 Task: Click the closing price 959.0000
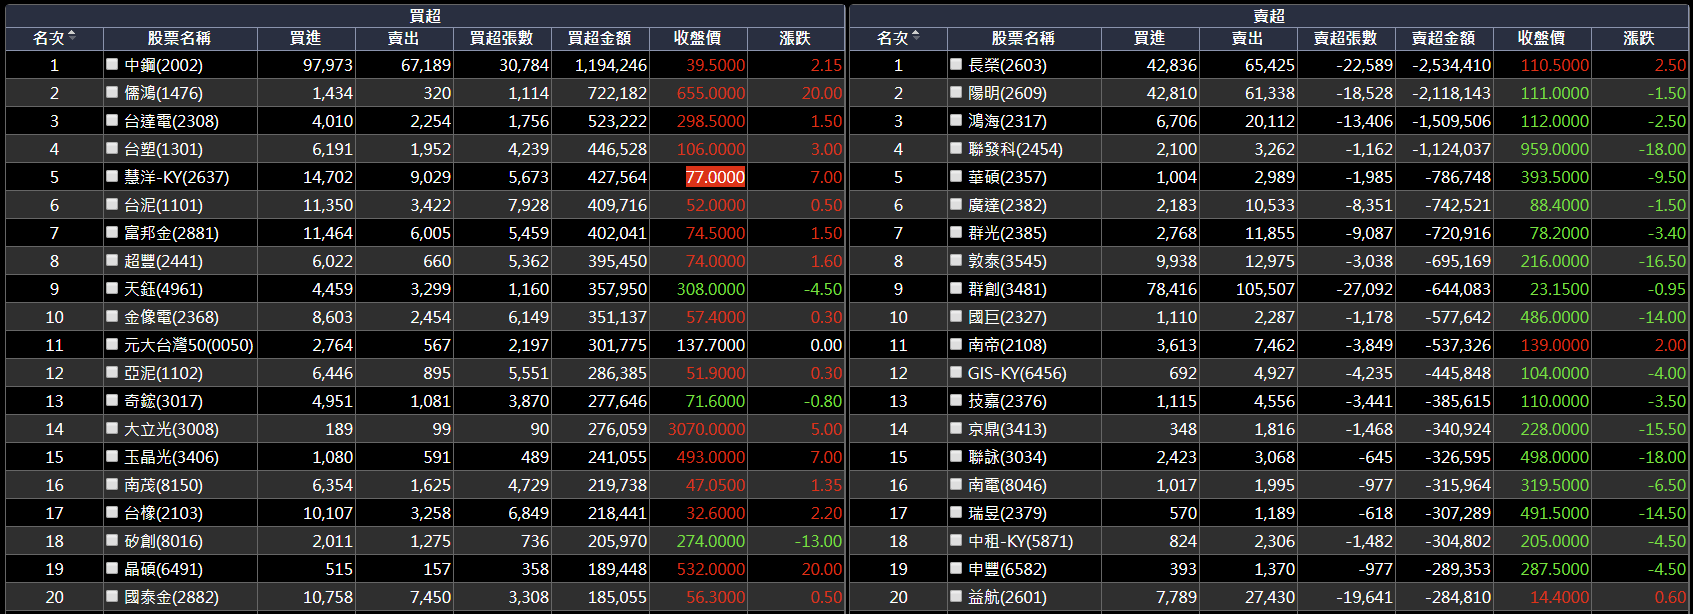pos(1554,149)
